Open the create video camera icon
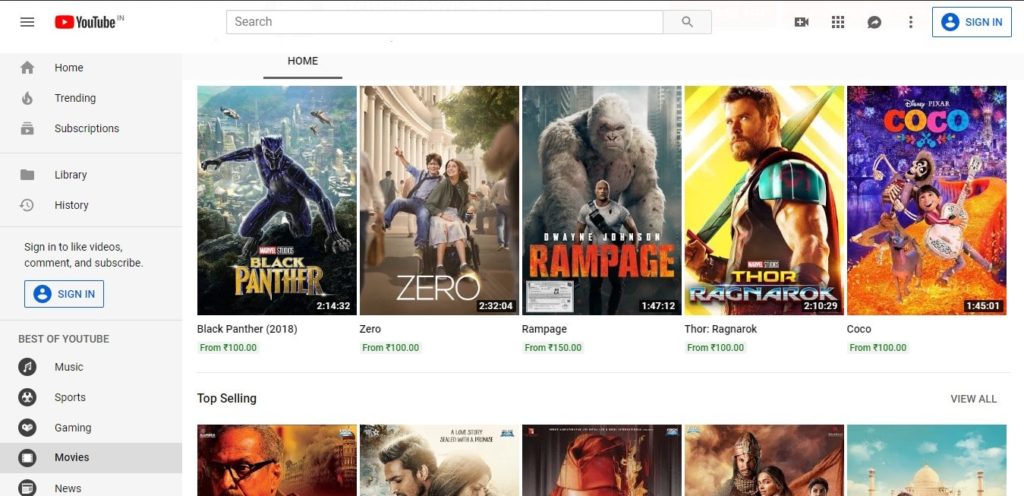Viewport: 1024px width, 496px height. [x=801, y=22]
